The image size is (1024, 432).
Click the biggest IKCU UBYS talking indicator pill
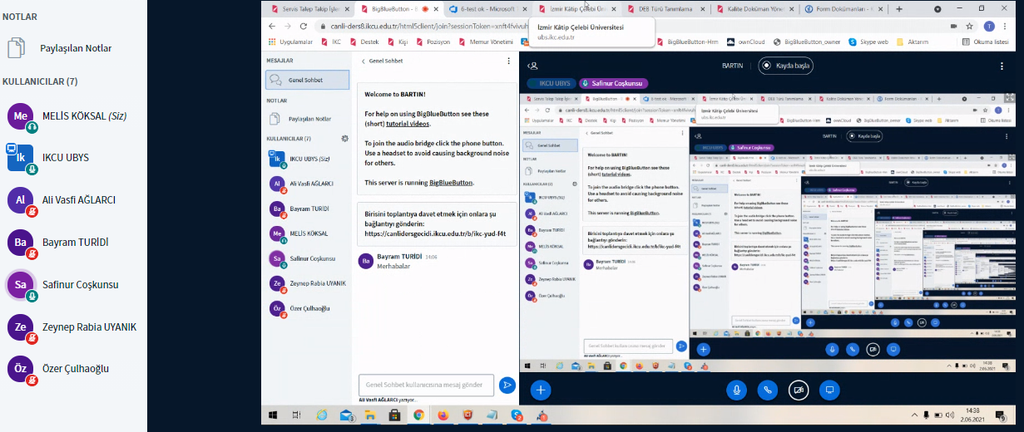point(549,84)
